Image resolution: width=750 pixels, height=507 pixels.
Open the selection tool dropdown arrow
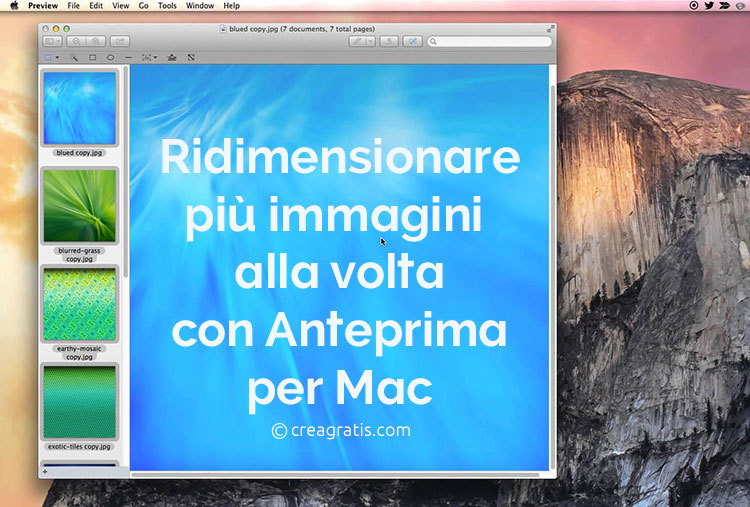57,57
